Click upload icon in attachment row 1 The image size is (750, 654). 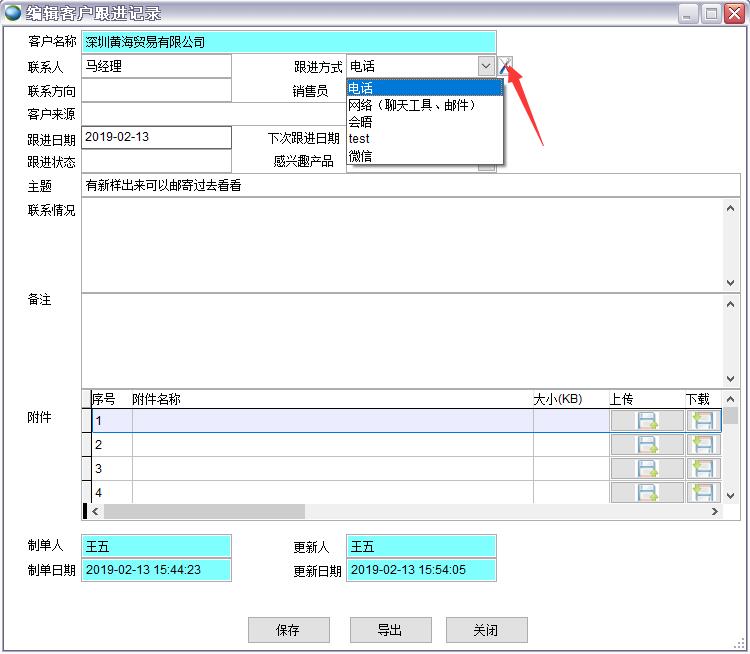click(647, 421)
